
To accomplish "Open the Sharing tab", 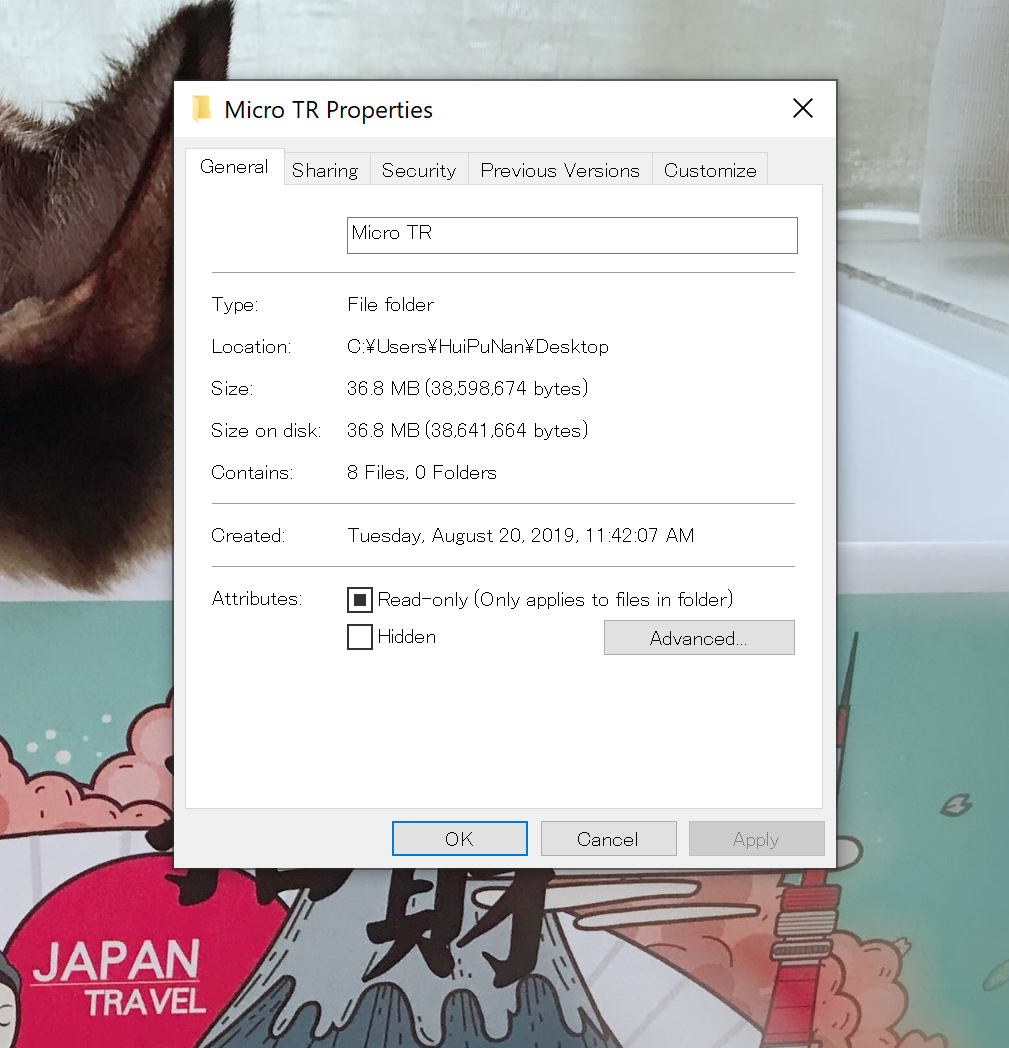I will tap(325, 170).
